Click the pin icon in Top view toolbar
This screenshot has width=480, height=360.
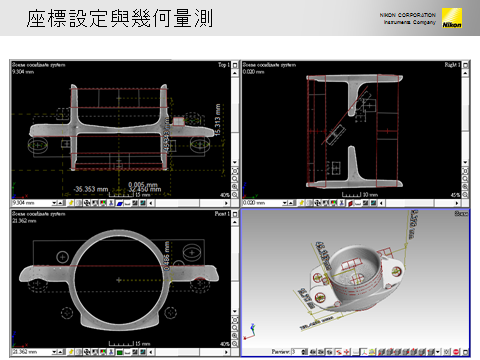[x=71, y=203]
